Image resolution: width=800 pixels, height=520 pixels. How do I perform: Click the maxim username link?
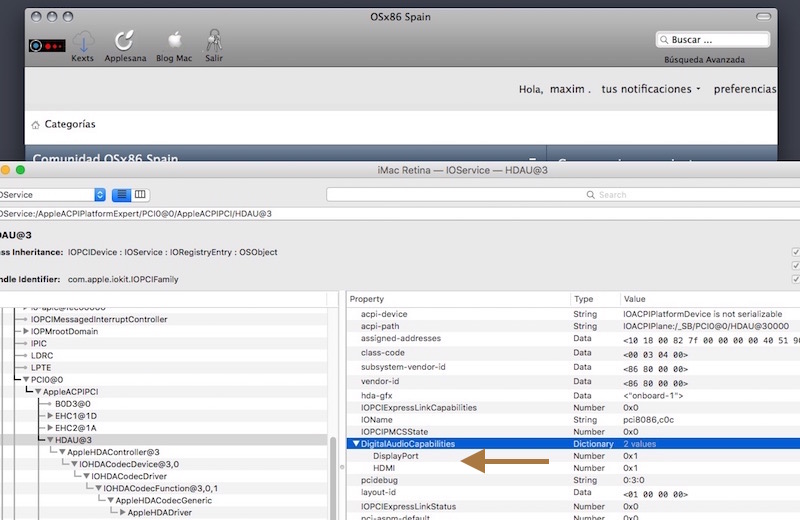coord(567,89)
